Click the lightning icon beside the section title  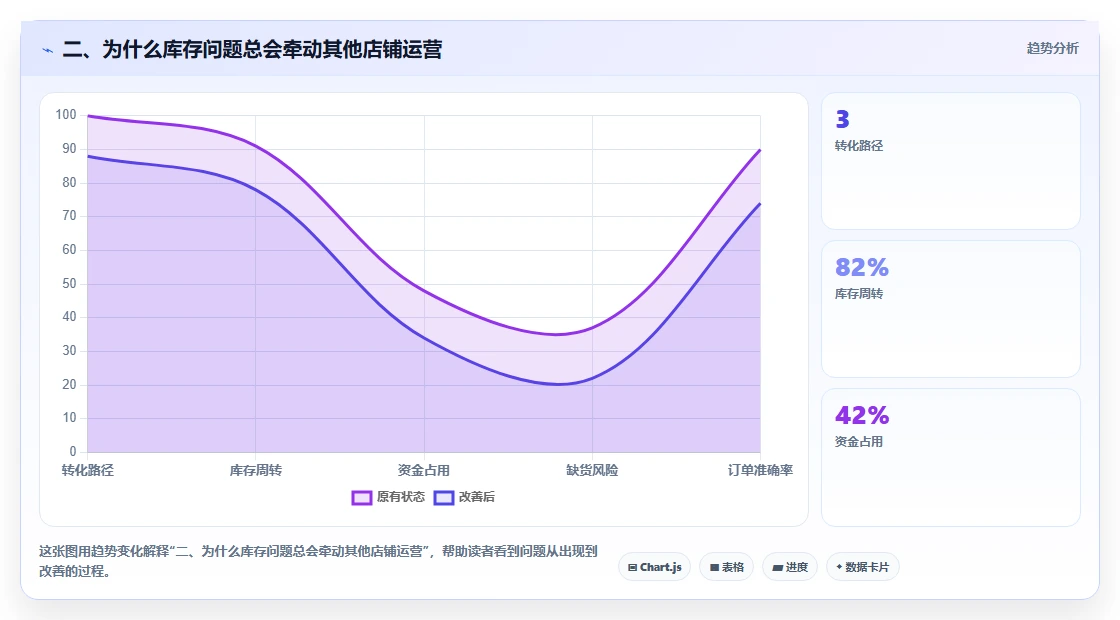pyautogui.click(x=48, y=50)
